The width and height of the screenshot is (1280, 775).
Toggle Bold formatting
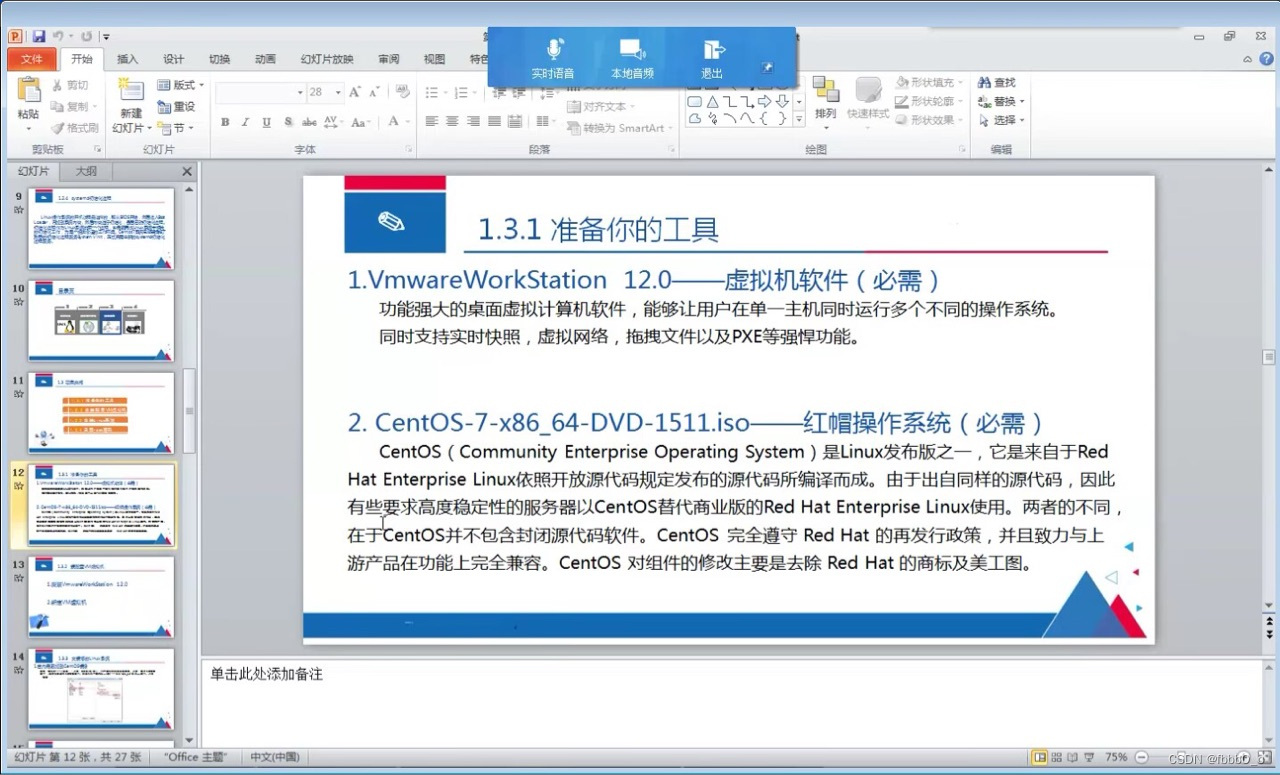225,122
